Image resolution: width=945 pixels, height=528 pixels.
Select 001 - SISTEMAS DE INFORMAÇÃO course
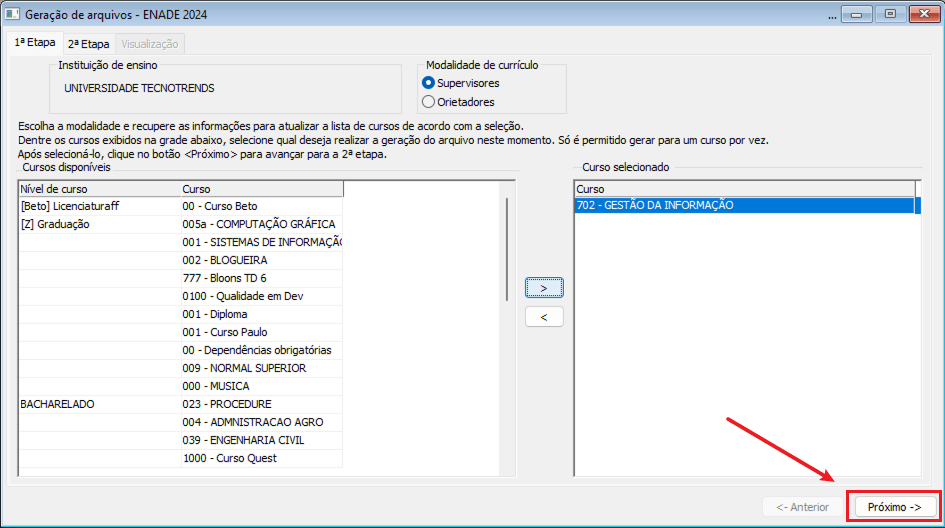(262, 242)
